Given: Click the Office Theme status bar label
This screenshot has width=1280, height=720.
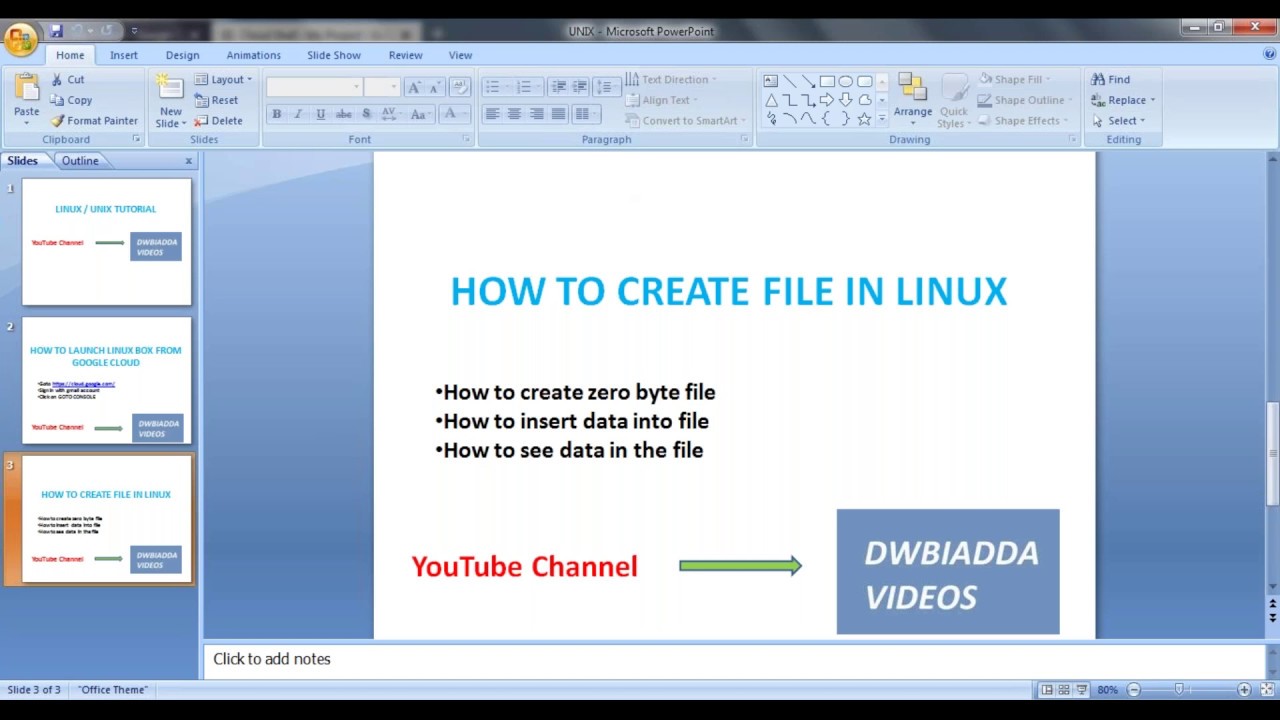Looking at the screenshot, I should pos(113,690).
